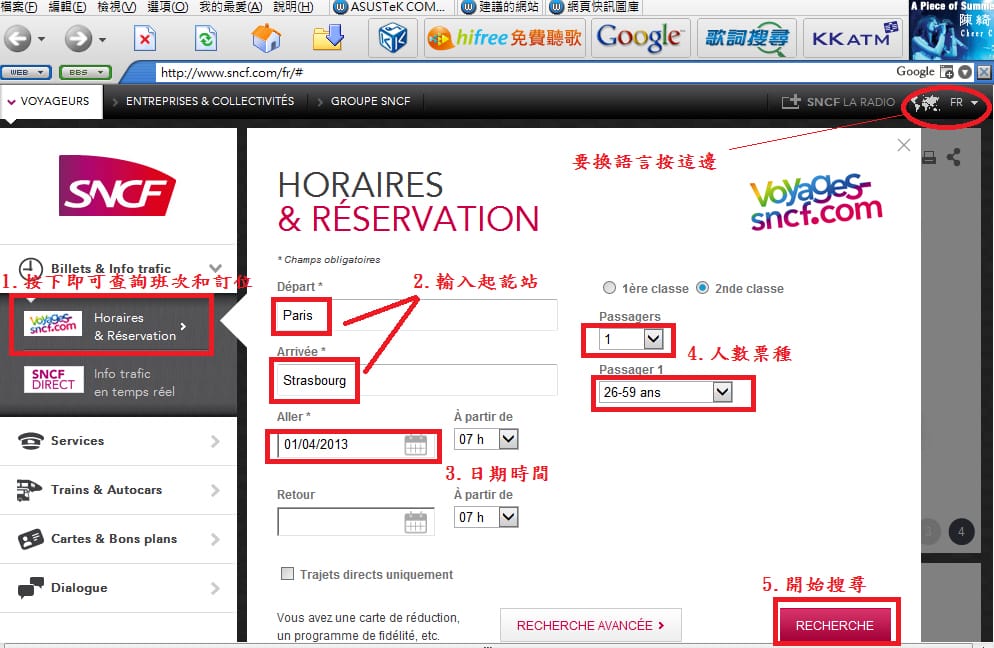Click the RECHERCHE AVANCÉE button
This screenshot has height=648, width=994.
click(x=590, y=625)
